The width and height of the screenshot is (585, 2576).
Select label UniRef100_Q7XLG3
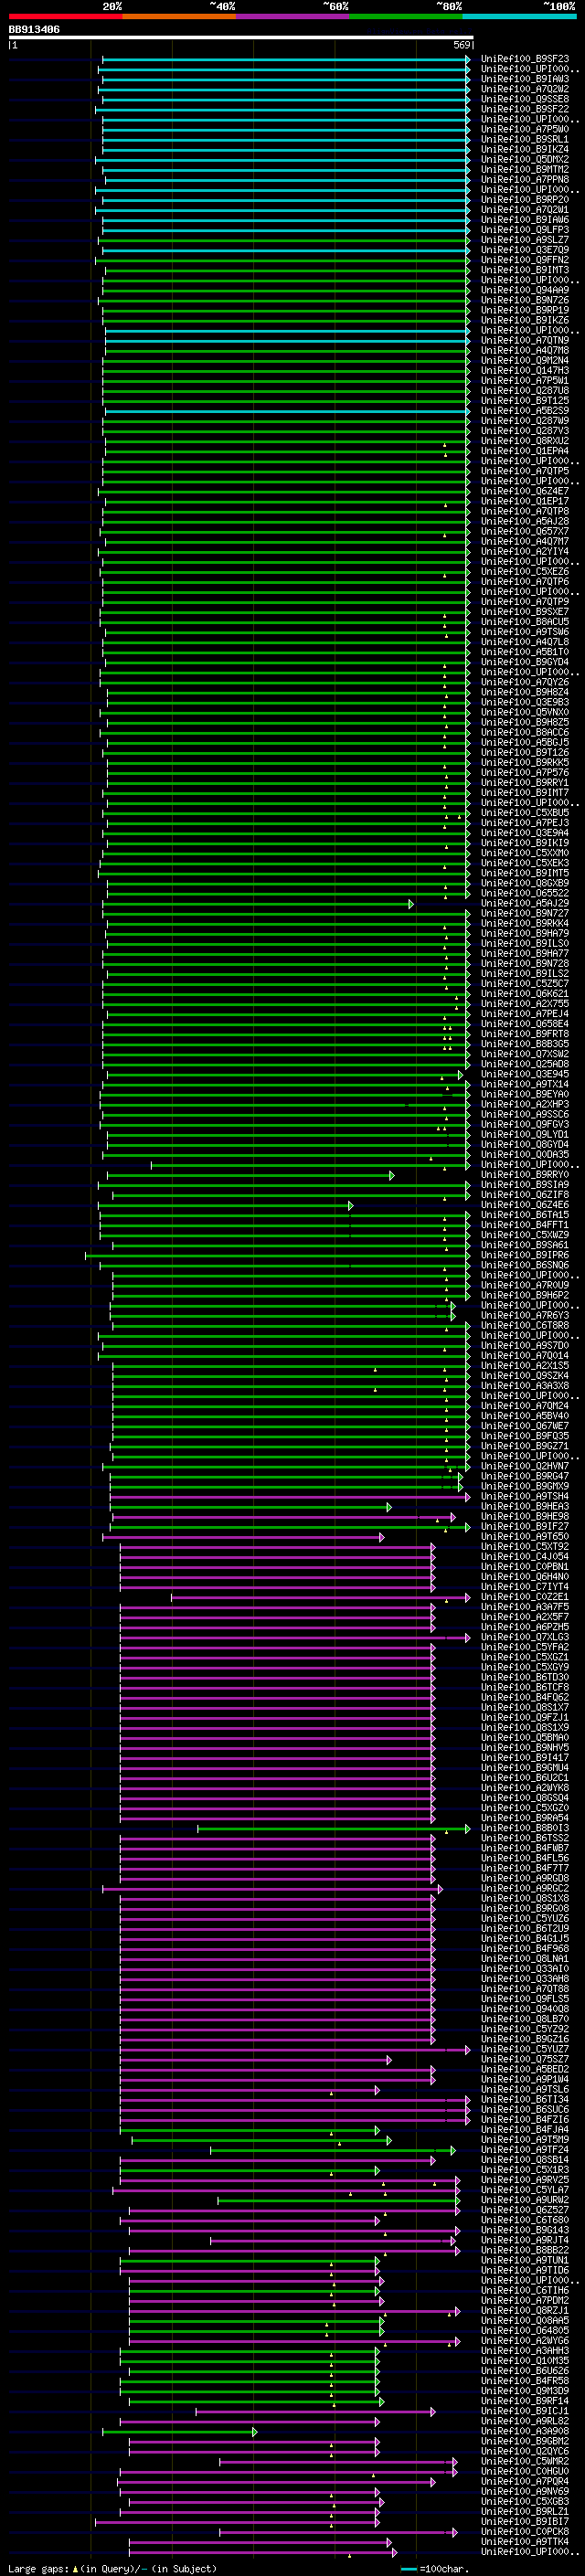(525, 1637)
